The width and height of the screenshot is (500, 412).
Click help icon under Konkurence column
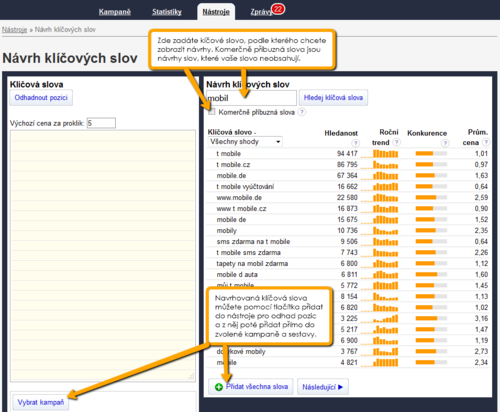445,143
